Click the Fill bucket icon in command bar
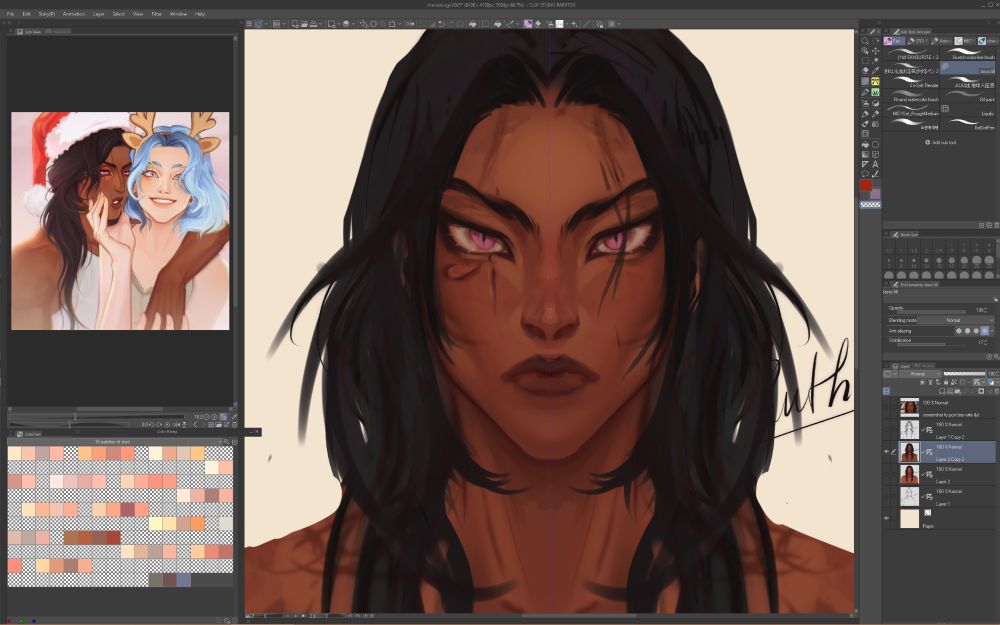The height and width of the screenshot is (625, 1000). pyautogui.click(x=473, y=24)
